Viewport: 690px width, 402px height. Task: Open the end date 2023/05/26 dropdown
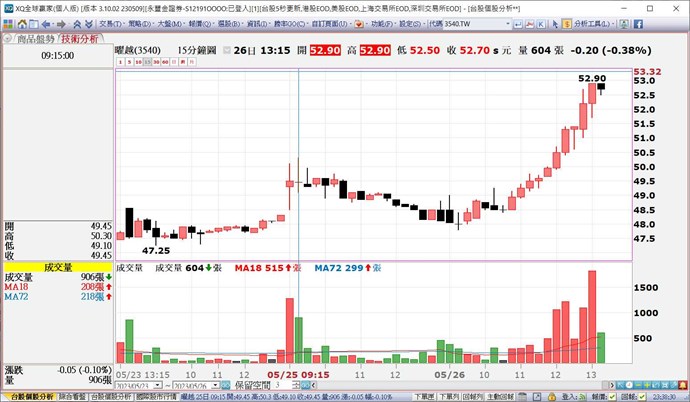tap(215, 385)
